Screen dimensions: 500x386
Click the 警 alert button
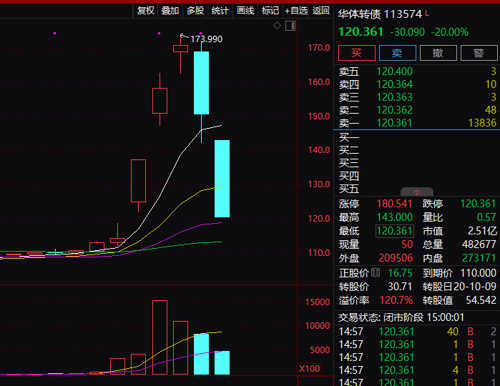(x=479, y=53)
